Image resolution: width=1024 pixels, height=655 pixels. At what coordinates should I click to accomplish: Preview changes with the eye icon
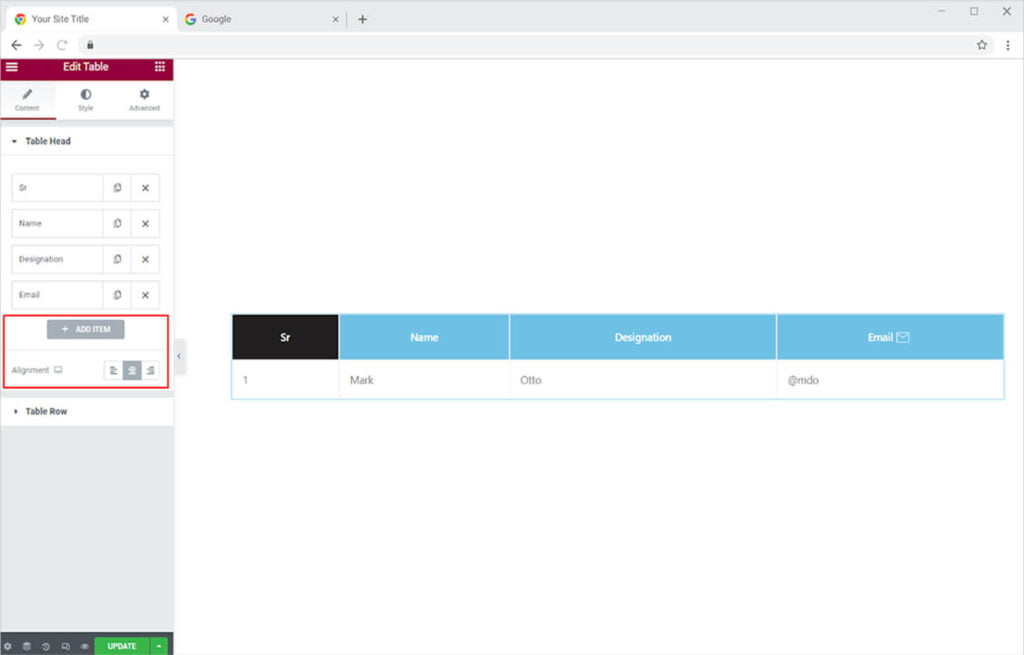84,646
